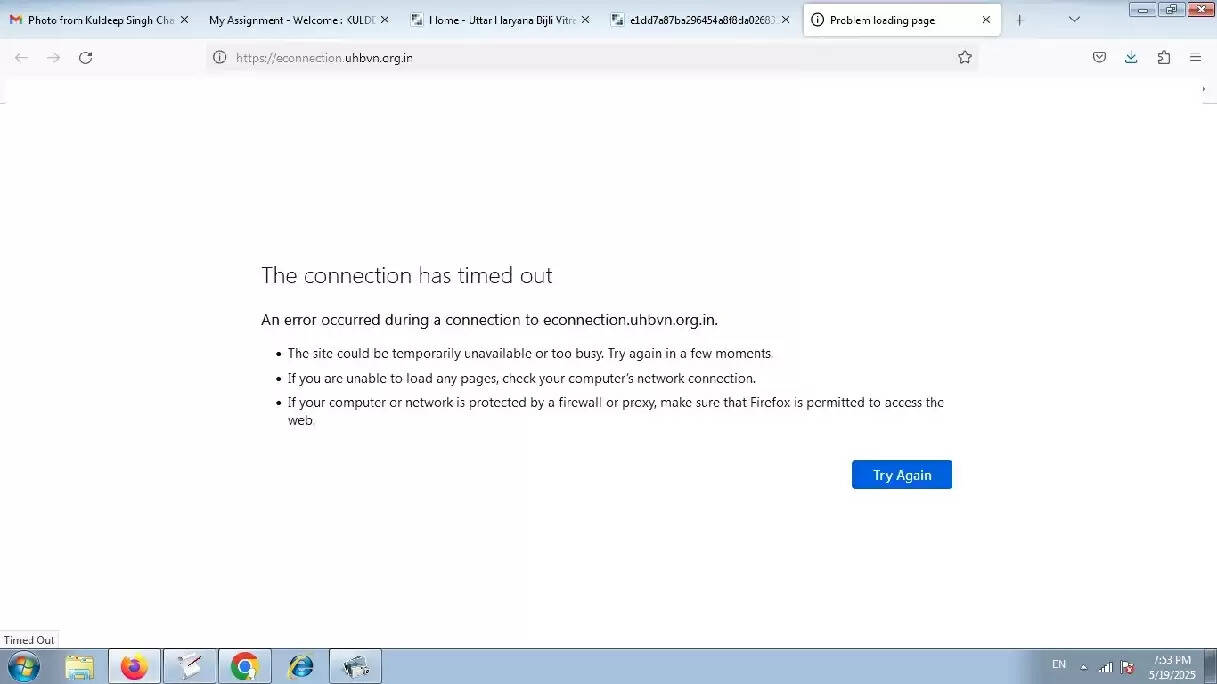Viewport: 1217px width, 684px height.
Task: Launch Google Chrome from the taskbar
Action: [x=244, y=666]
